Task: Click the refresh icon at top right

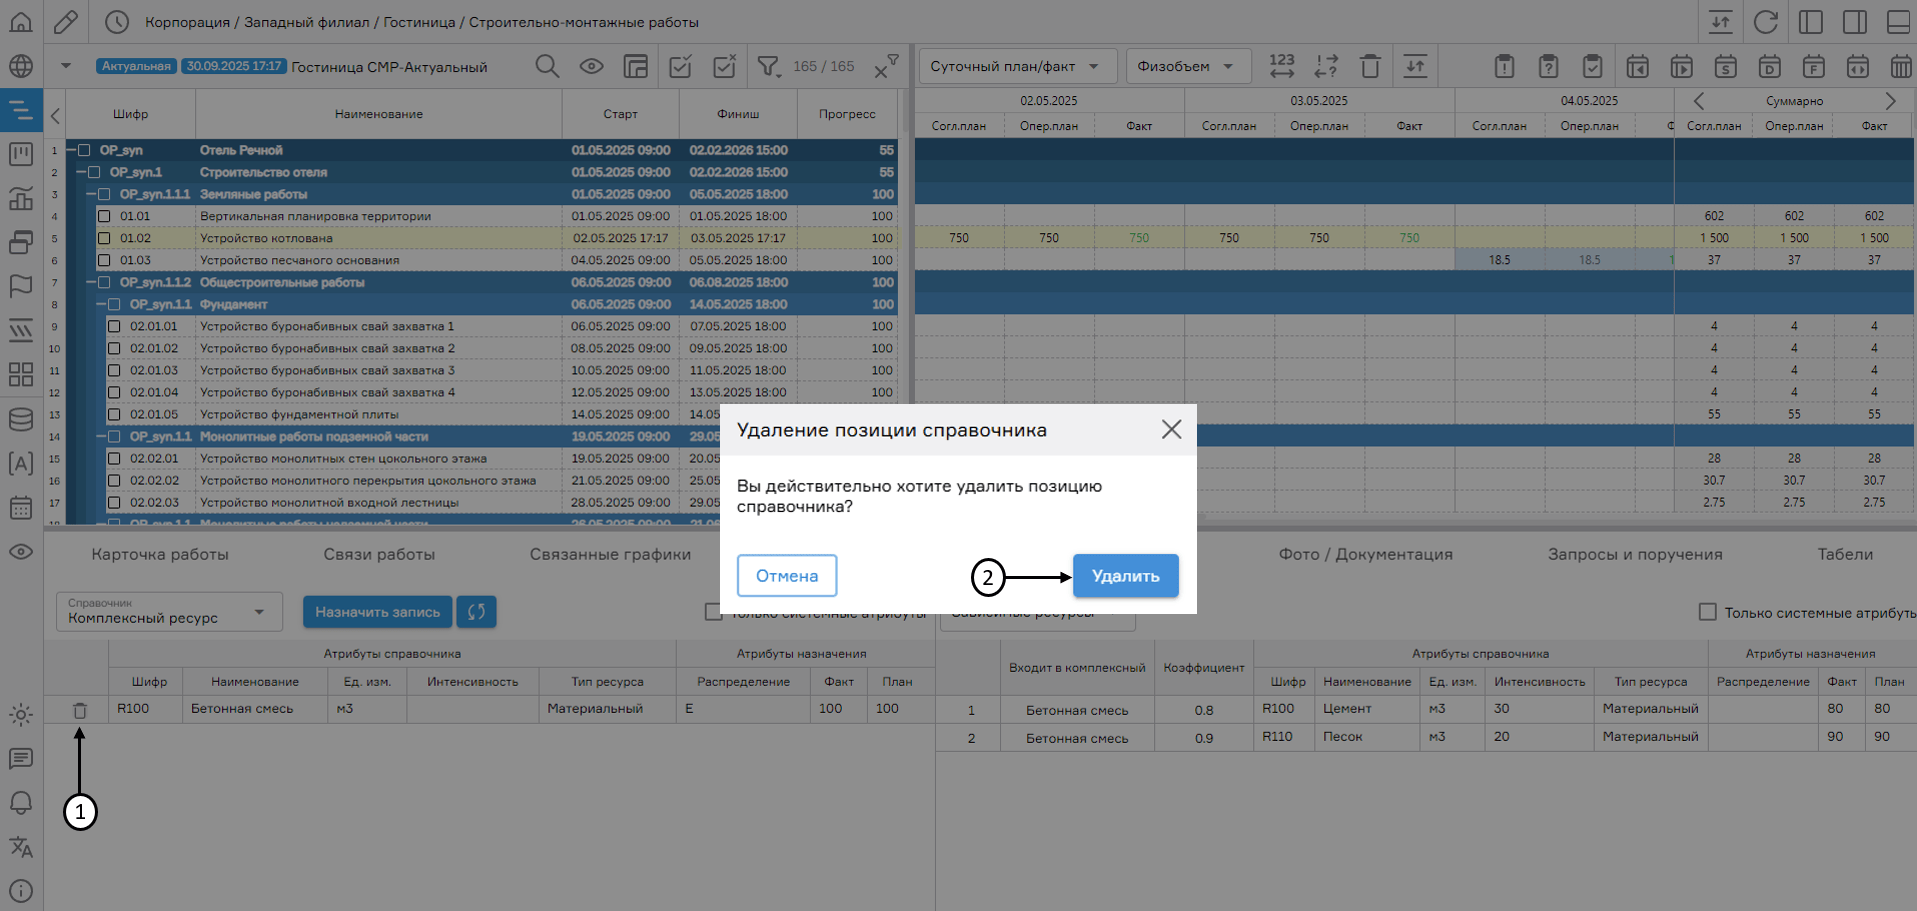Action: click(1766, 20)
